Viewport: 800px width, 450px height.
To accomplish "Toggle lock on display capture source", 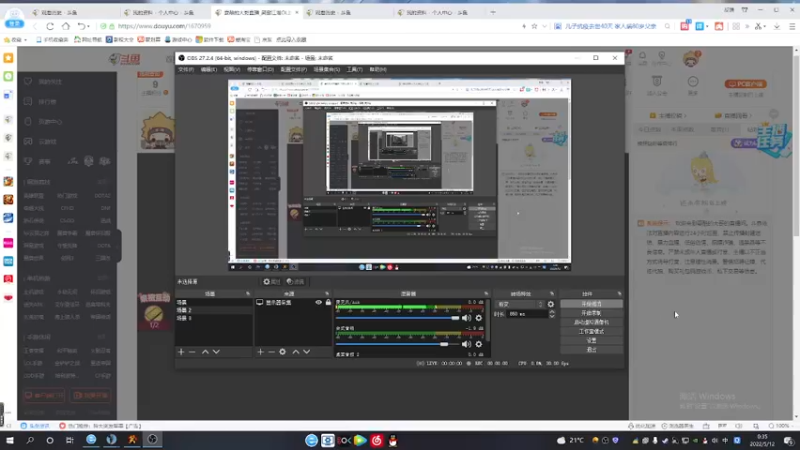I will (328, 303).
